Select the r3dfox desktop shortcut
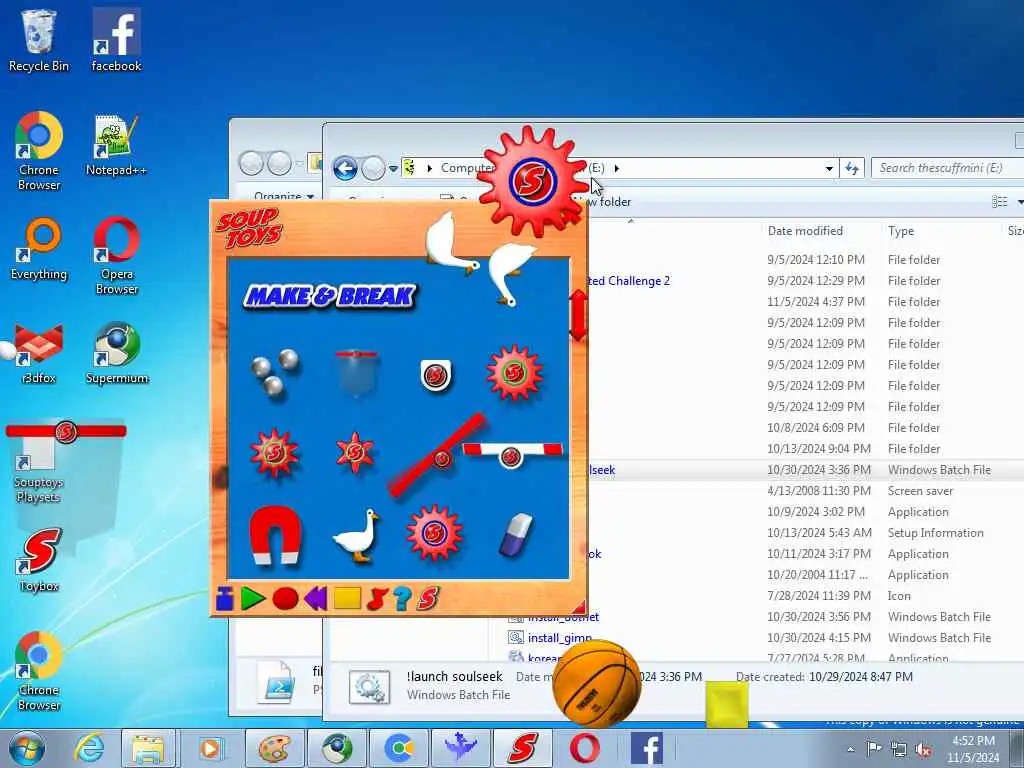This screenshot has width=1024, height=768. [x=39, y=353]
